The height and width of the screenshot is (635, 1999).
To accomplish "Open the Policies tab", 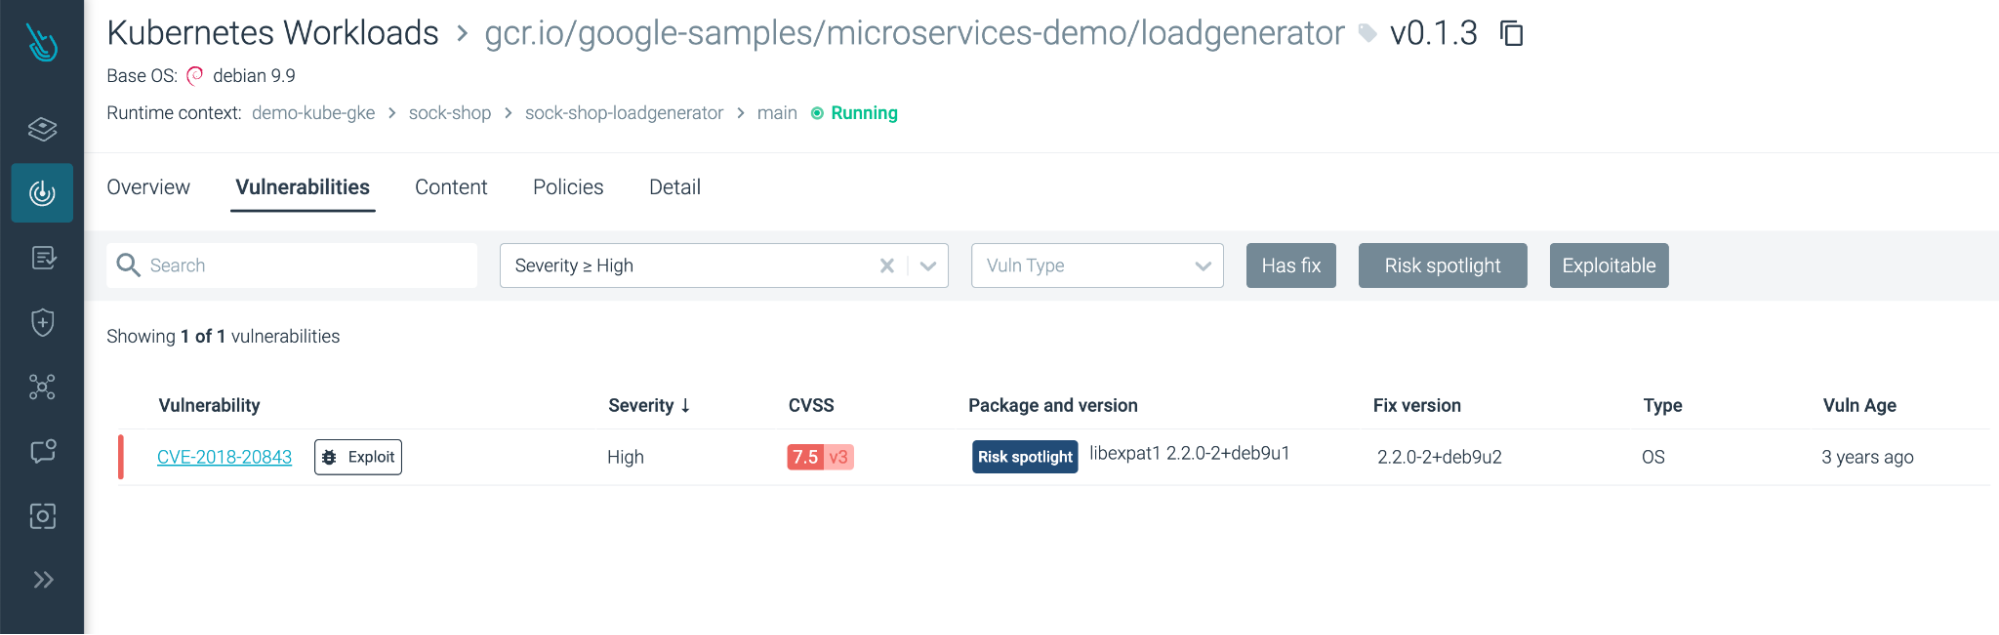I will 568,187.
